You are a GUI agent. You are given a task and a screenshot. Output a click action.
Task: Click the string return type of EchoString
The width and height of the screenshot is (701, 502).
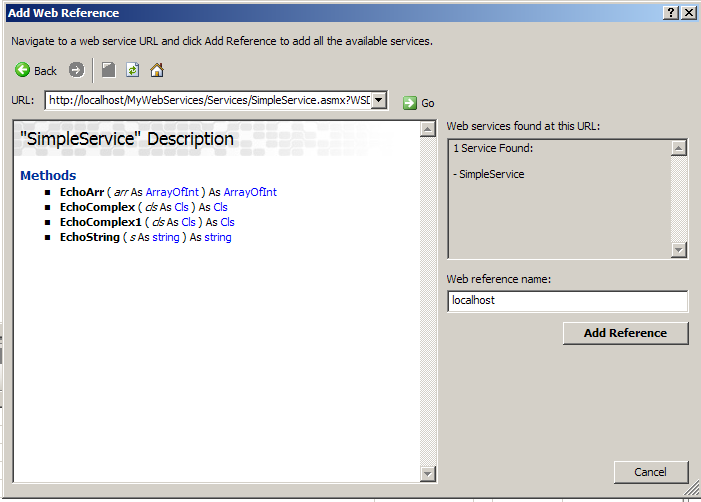218,237
